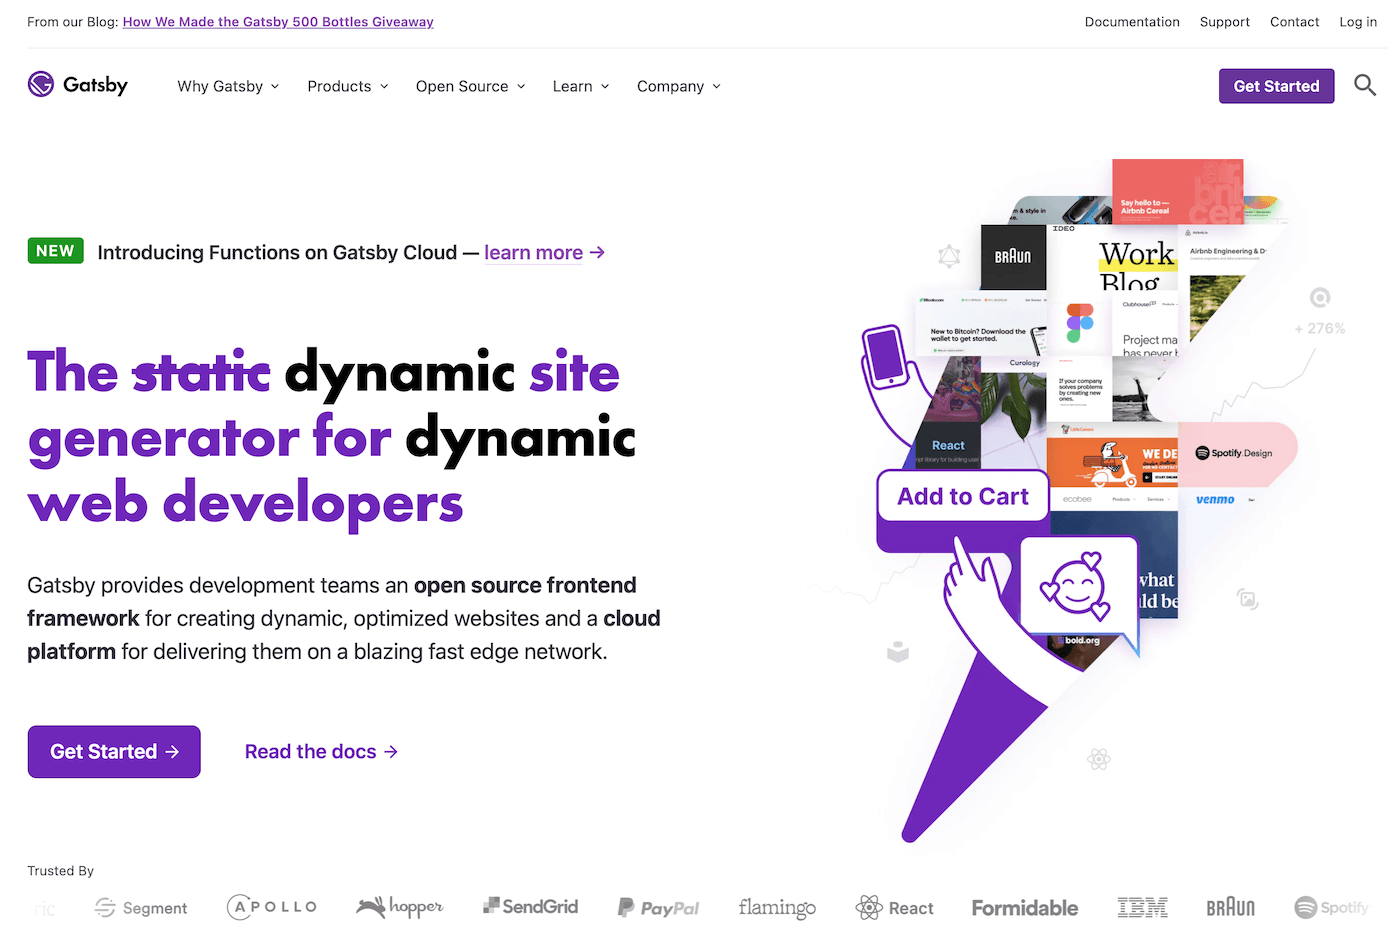1400x945 pixels.
Task: Open the Documentation menu item
Action: (1132, 22)
